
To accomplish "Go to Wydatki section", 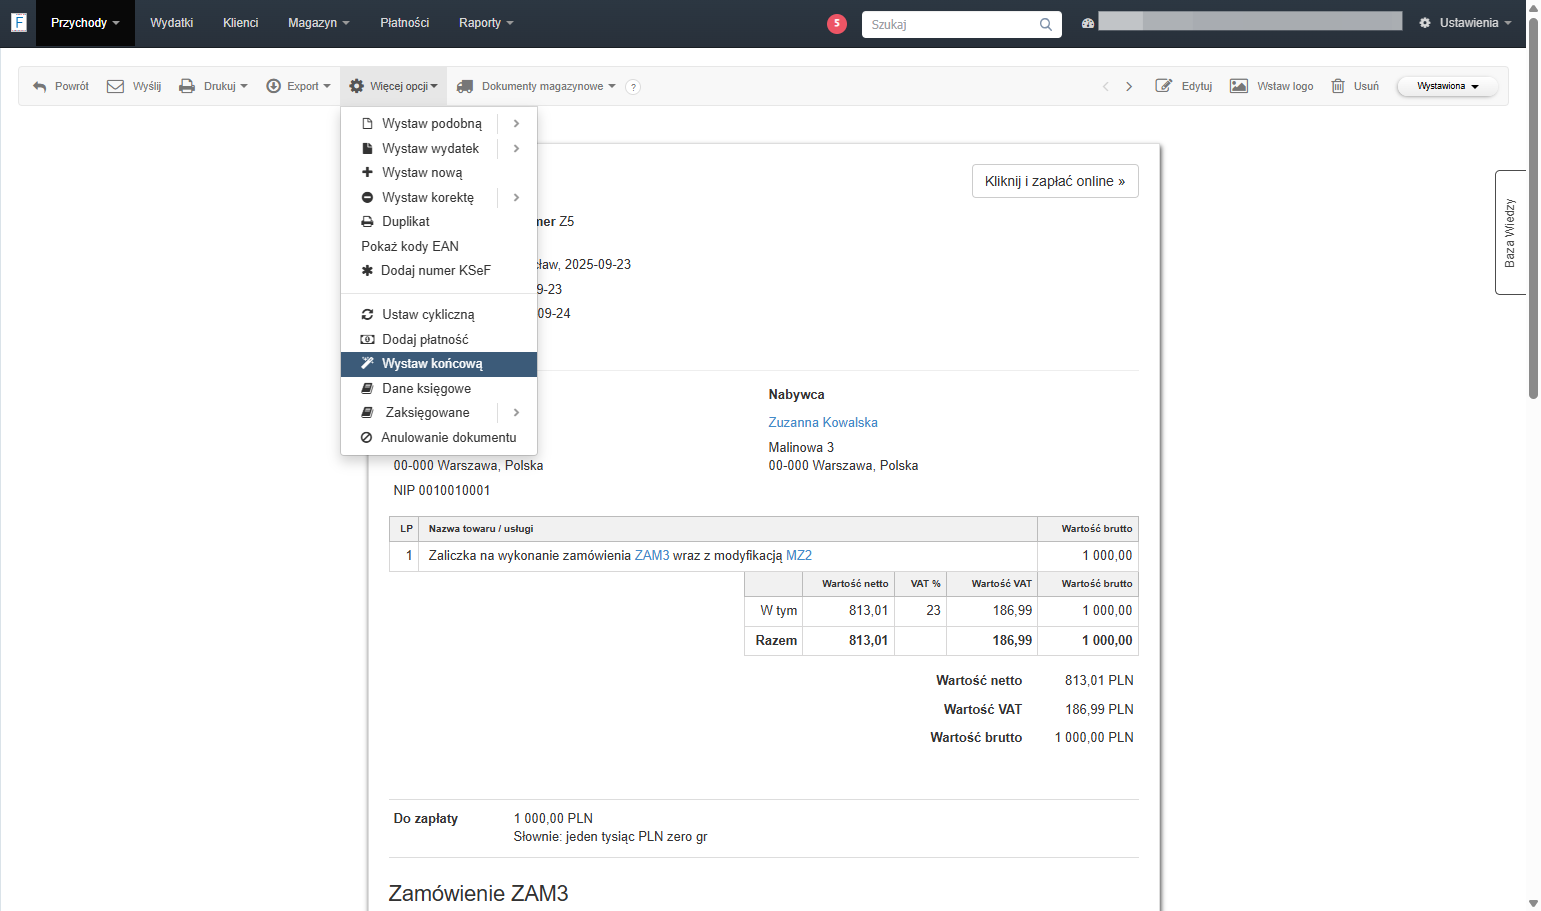I will (x=172, y=23).
